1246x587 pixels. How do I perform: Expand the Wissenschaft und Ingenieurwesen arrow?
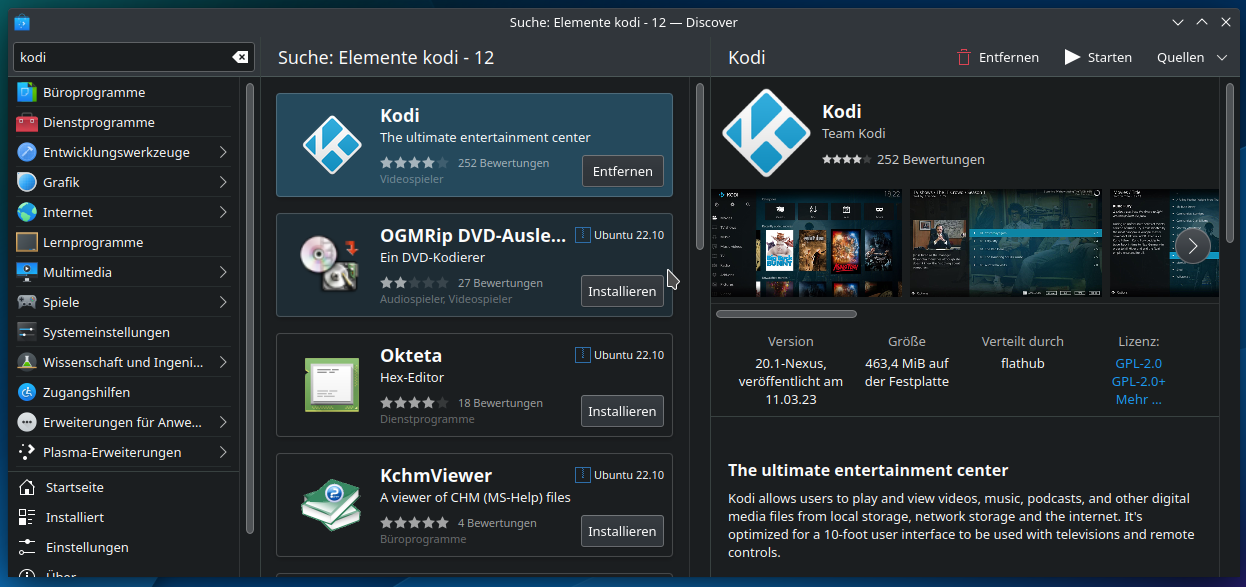[x=222, y=362]
